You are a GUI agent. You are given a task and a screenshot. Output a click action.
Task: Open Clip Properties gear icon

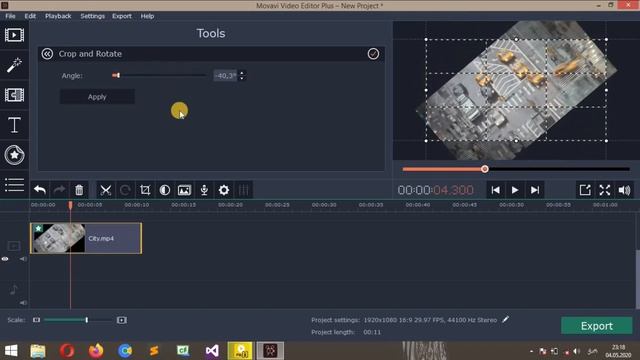pyautogui.click(x=224, y=190)
